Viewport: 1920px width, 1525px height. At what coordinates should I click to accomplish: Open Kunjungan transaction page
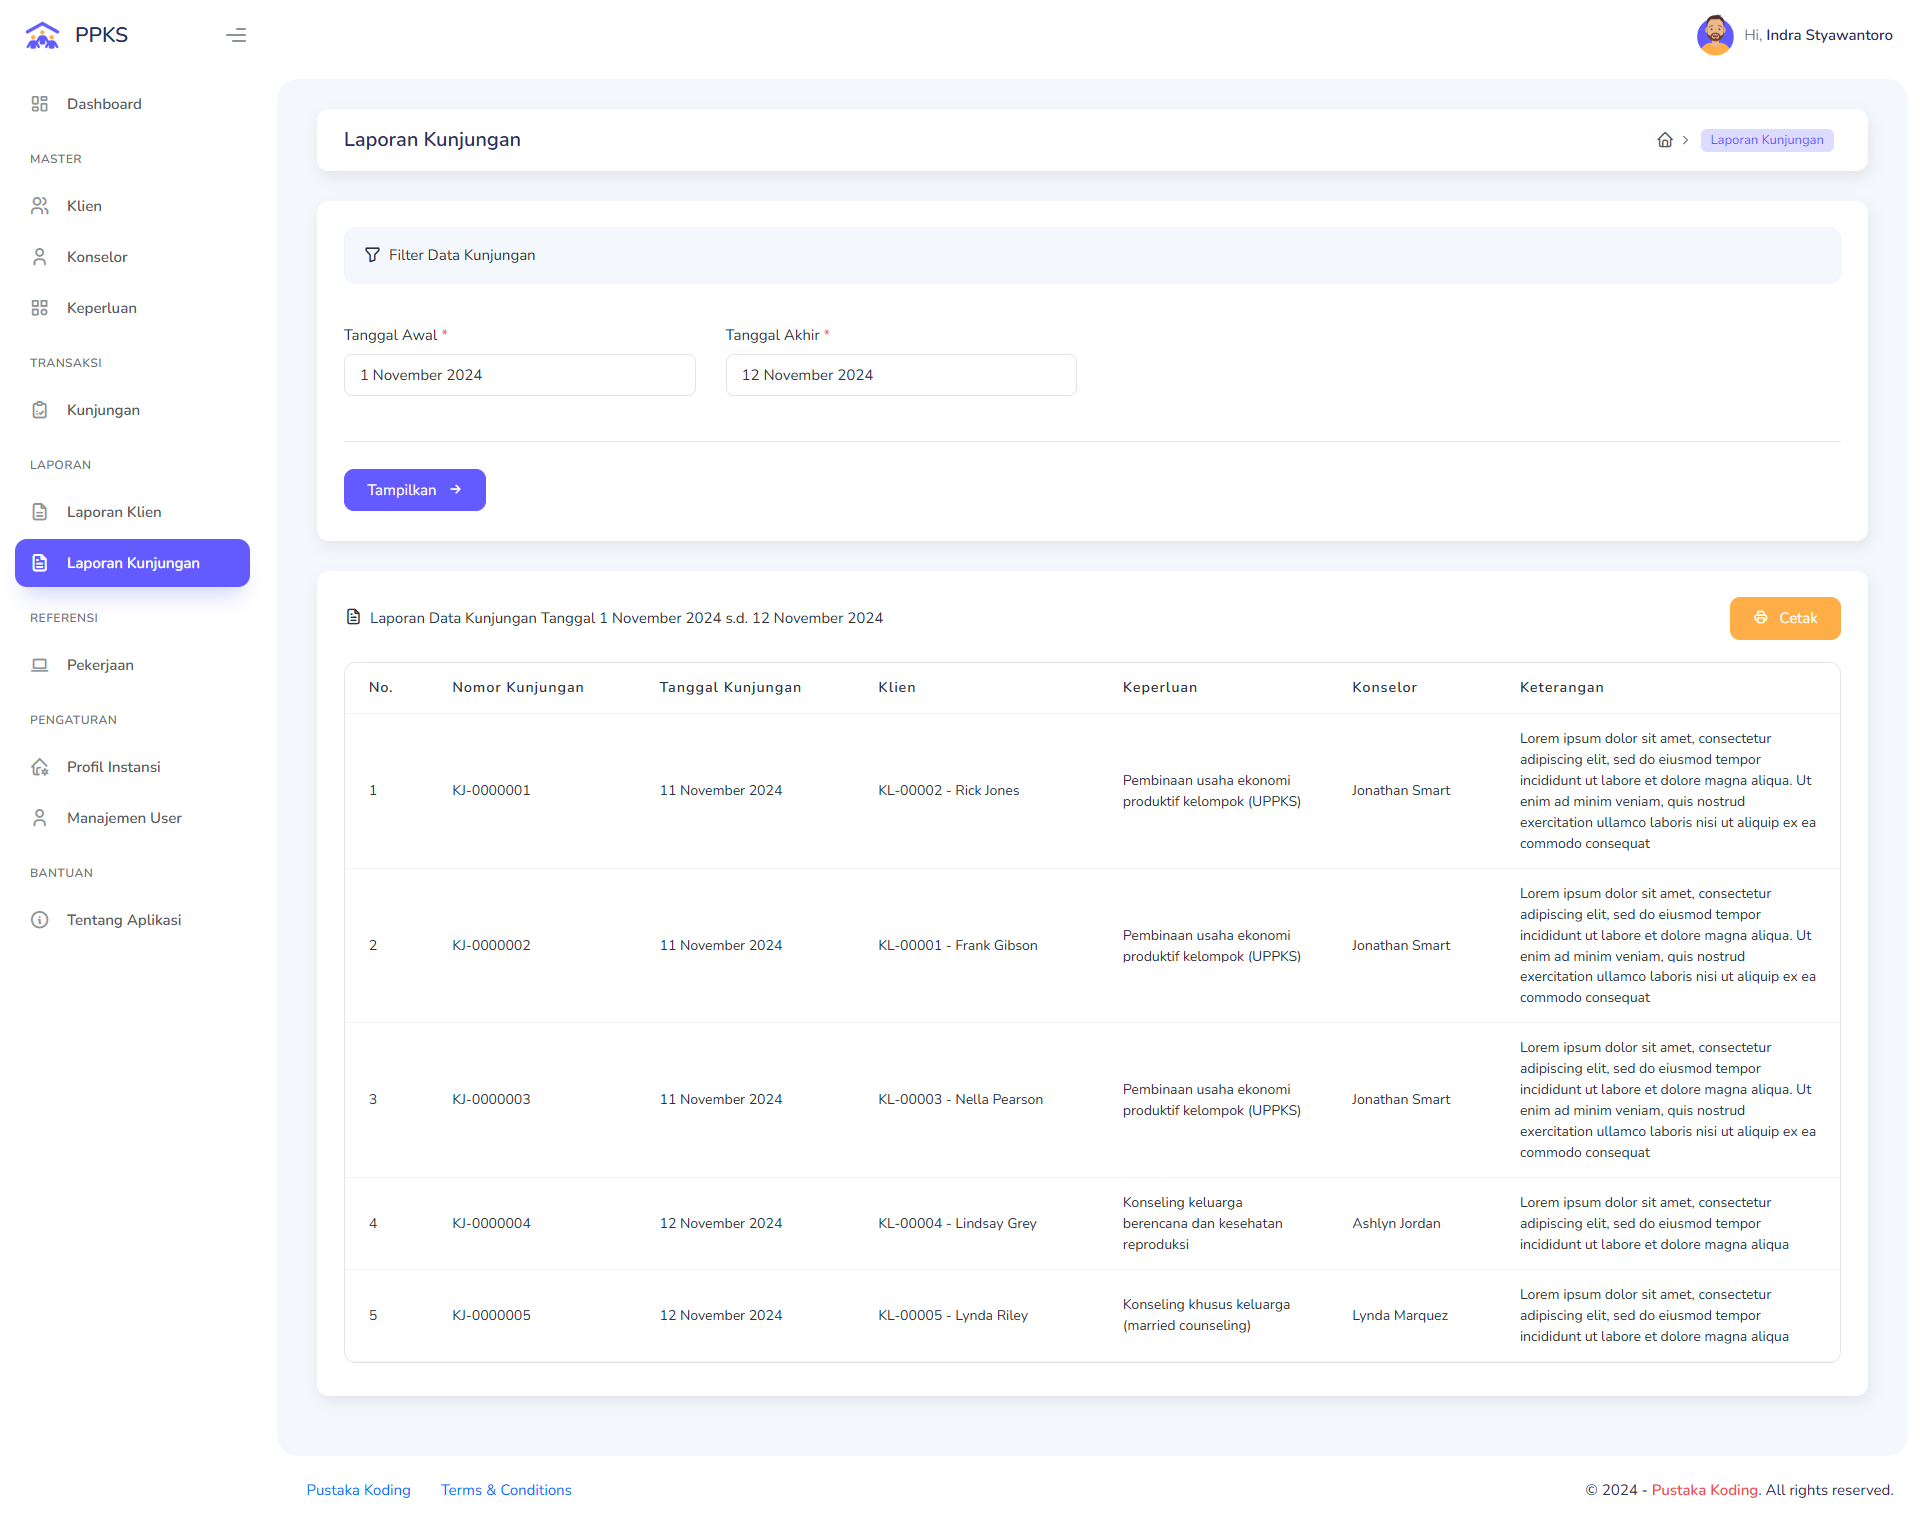tap(132, 410)
